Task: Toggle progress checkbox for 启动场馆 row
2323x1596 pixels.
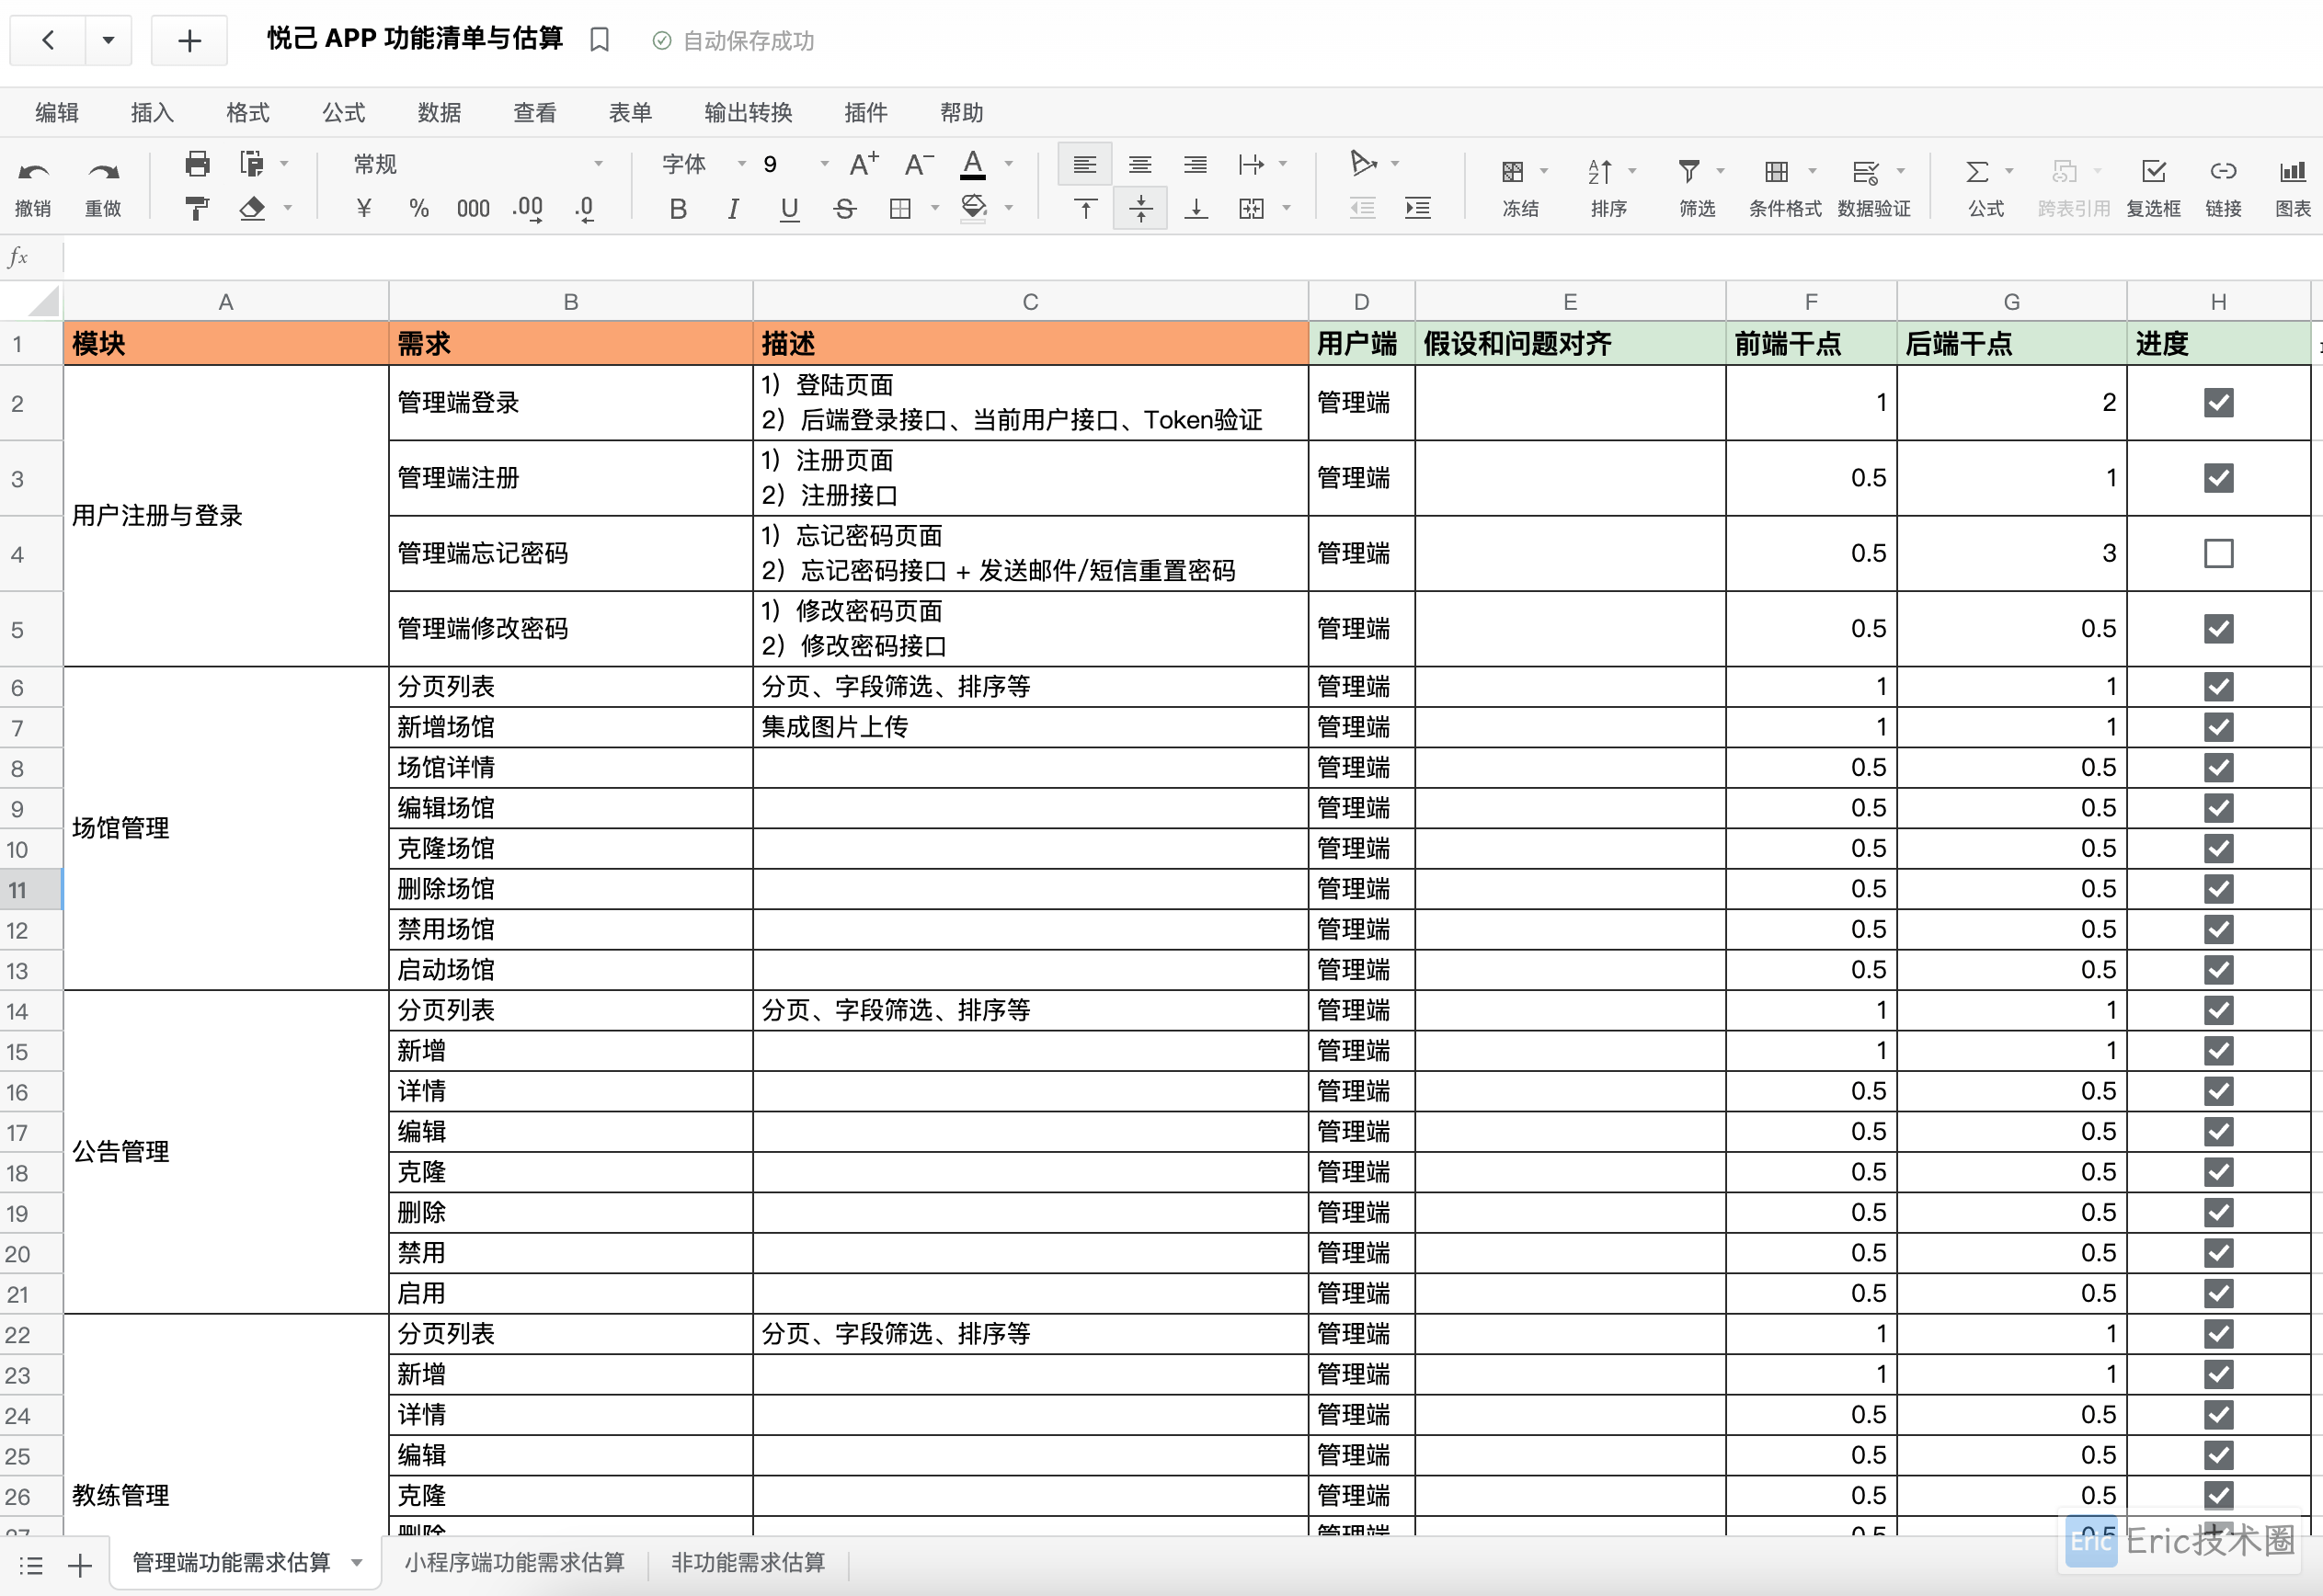Action: (x=2218, y=969)
